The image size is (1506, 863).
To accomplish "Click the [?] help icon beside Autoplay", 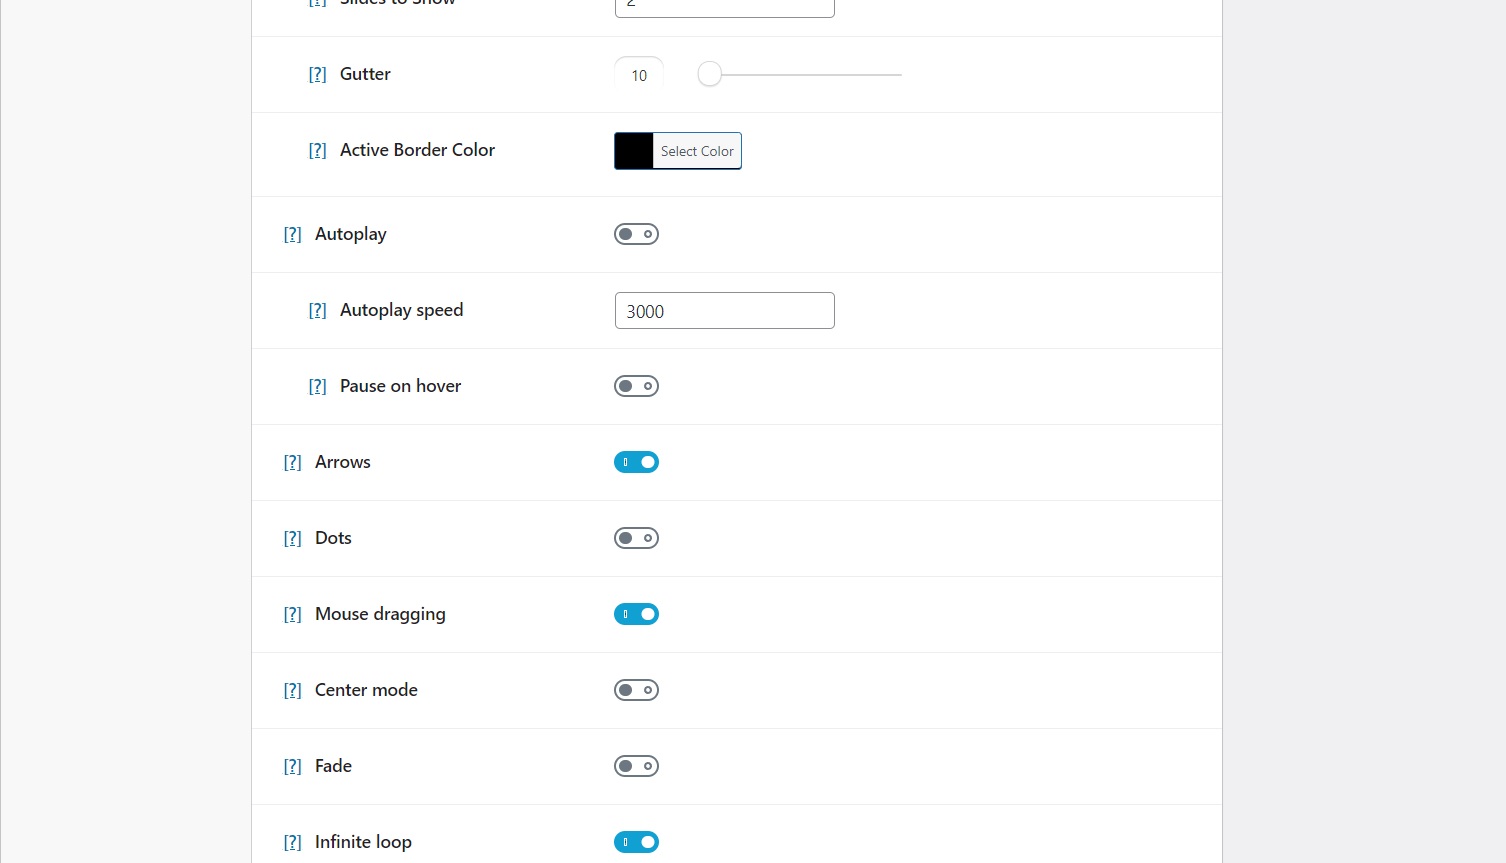I will 292,235.
